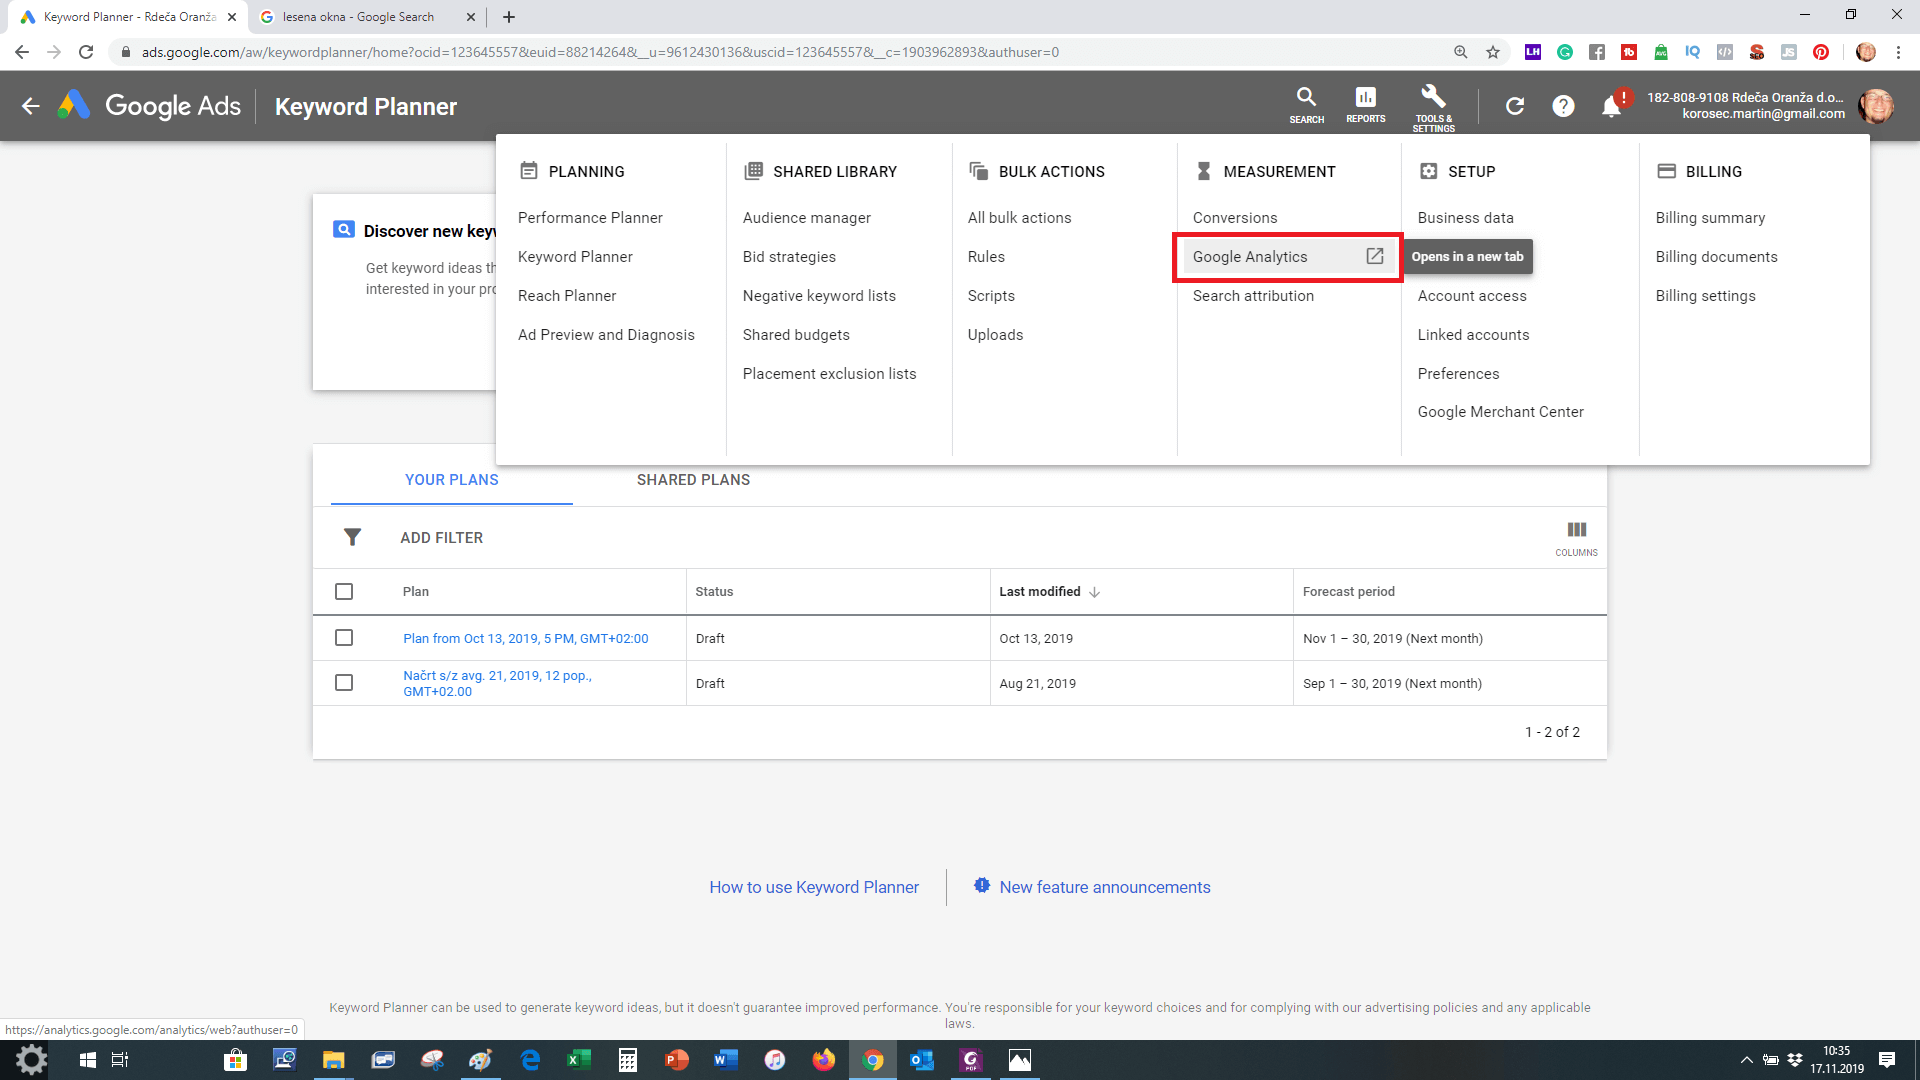Viewport: 1920px width, 1080px height.
Task: Click the filter funnel icon
Action: coord(352,537)
